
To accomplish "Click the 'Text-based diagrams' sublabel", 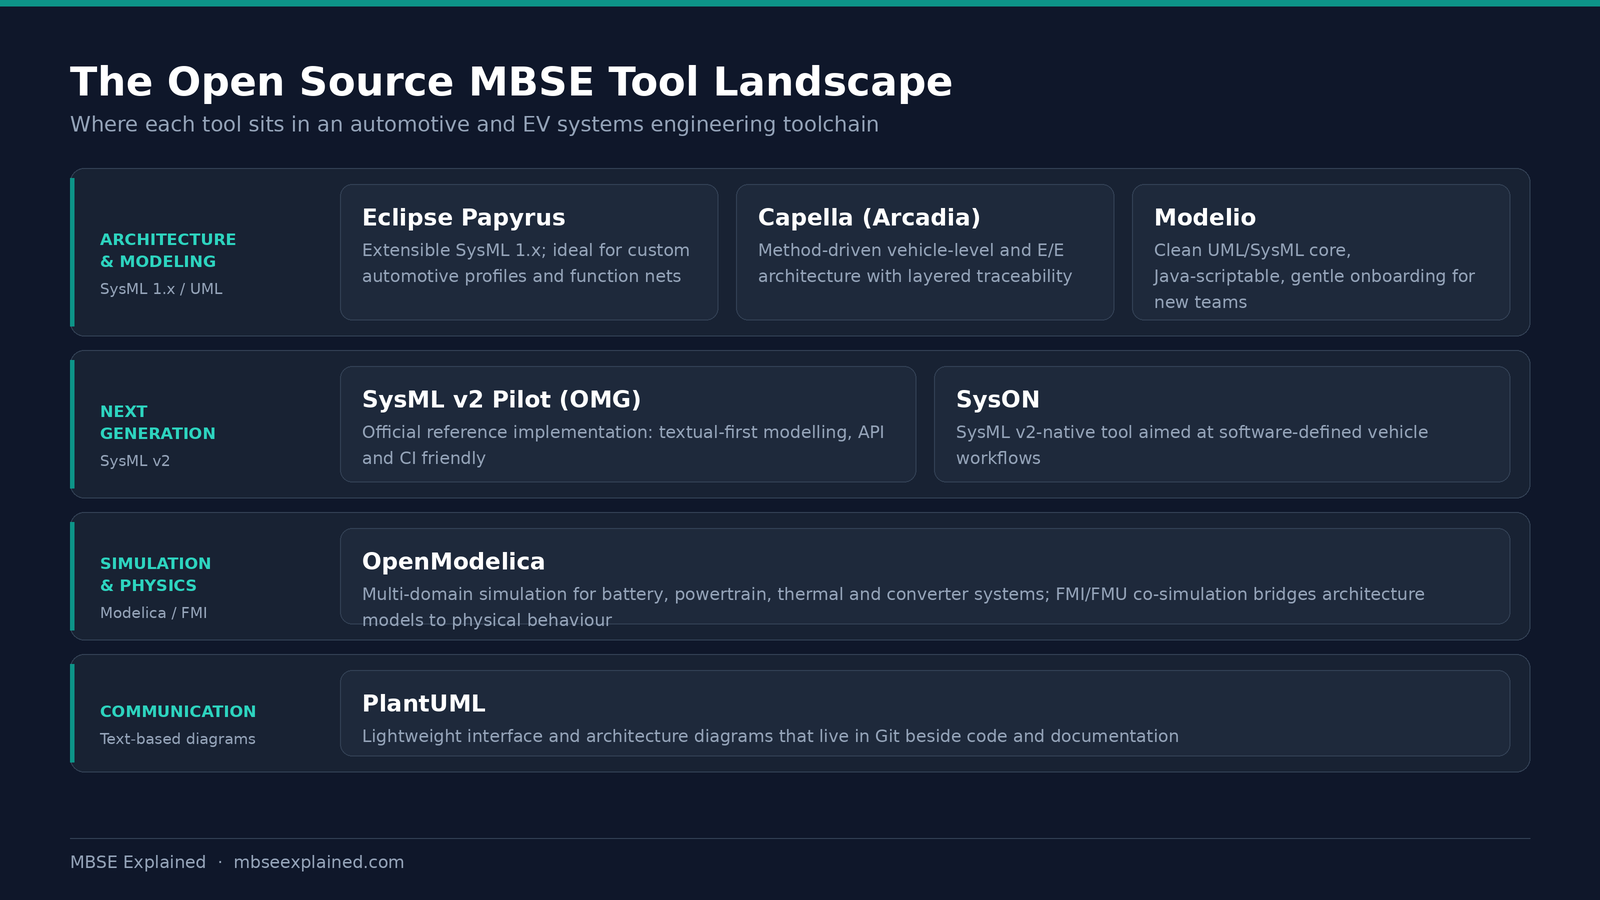I will click(178, 739).
